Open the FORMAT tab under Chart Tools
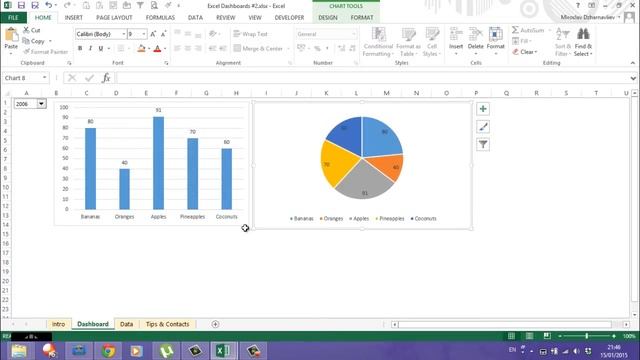Viewport: 640px width, 360px height. [362, 18]
